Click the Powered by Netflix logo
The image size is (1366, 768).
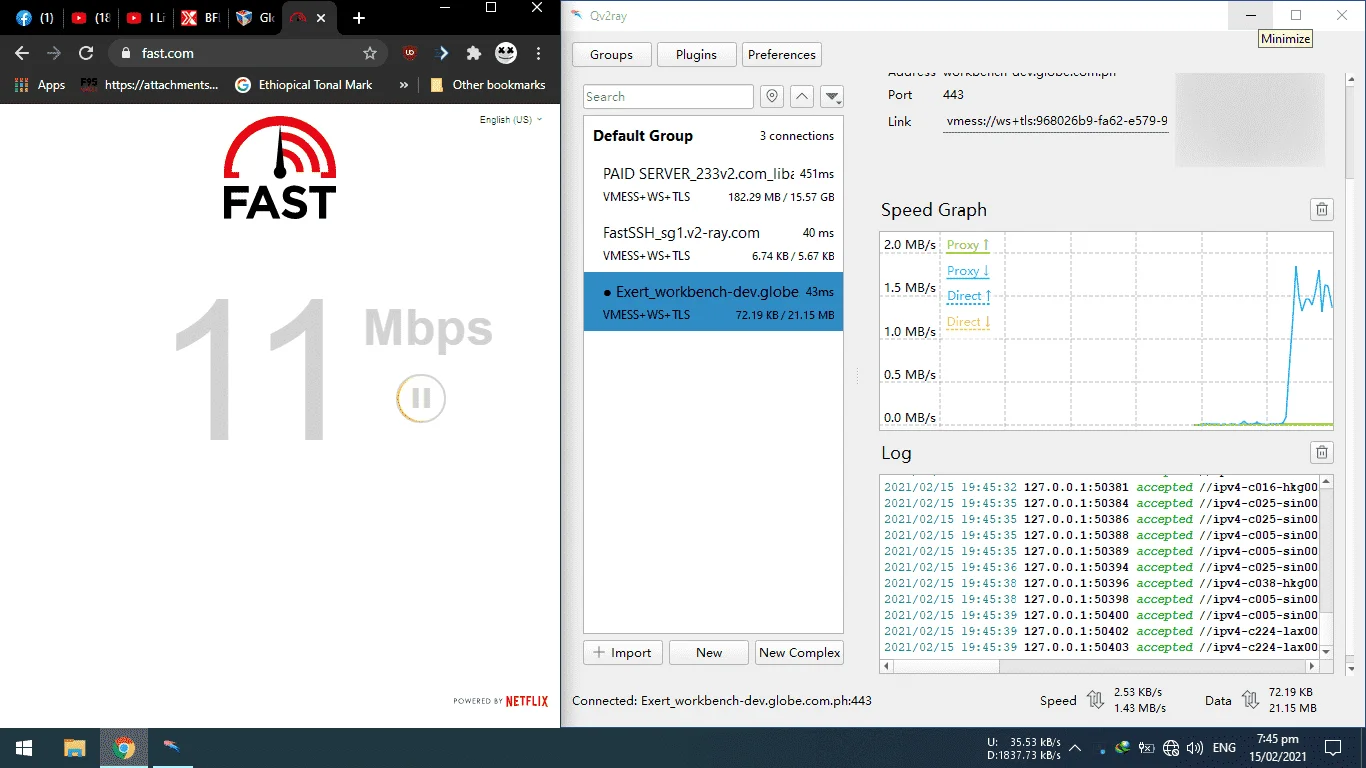click(x=501, y=701)
